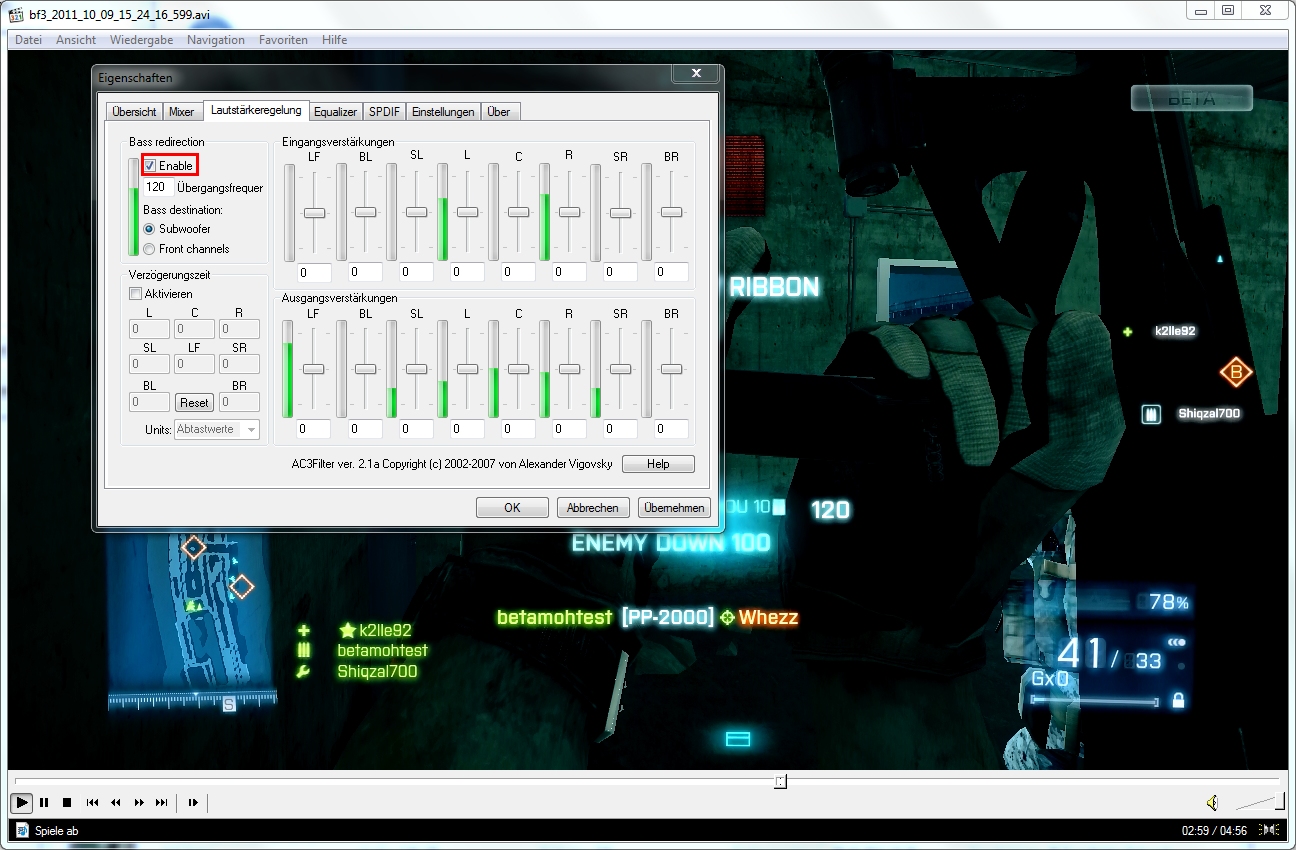The width and height of the screenshot is (1296, 850).
Task: Click the status bar file-type icon
Action: pos(22,830)
